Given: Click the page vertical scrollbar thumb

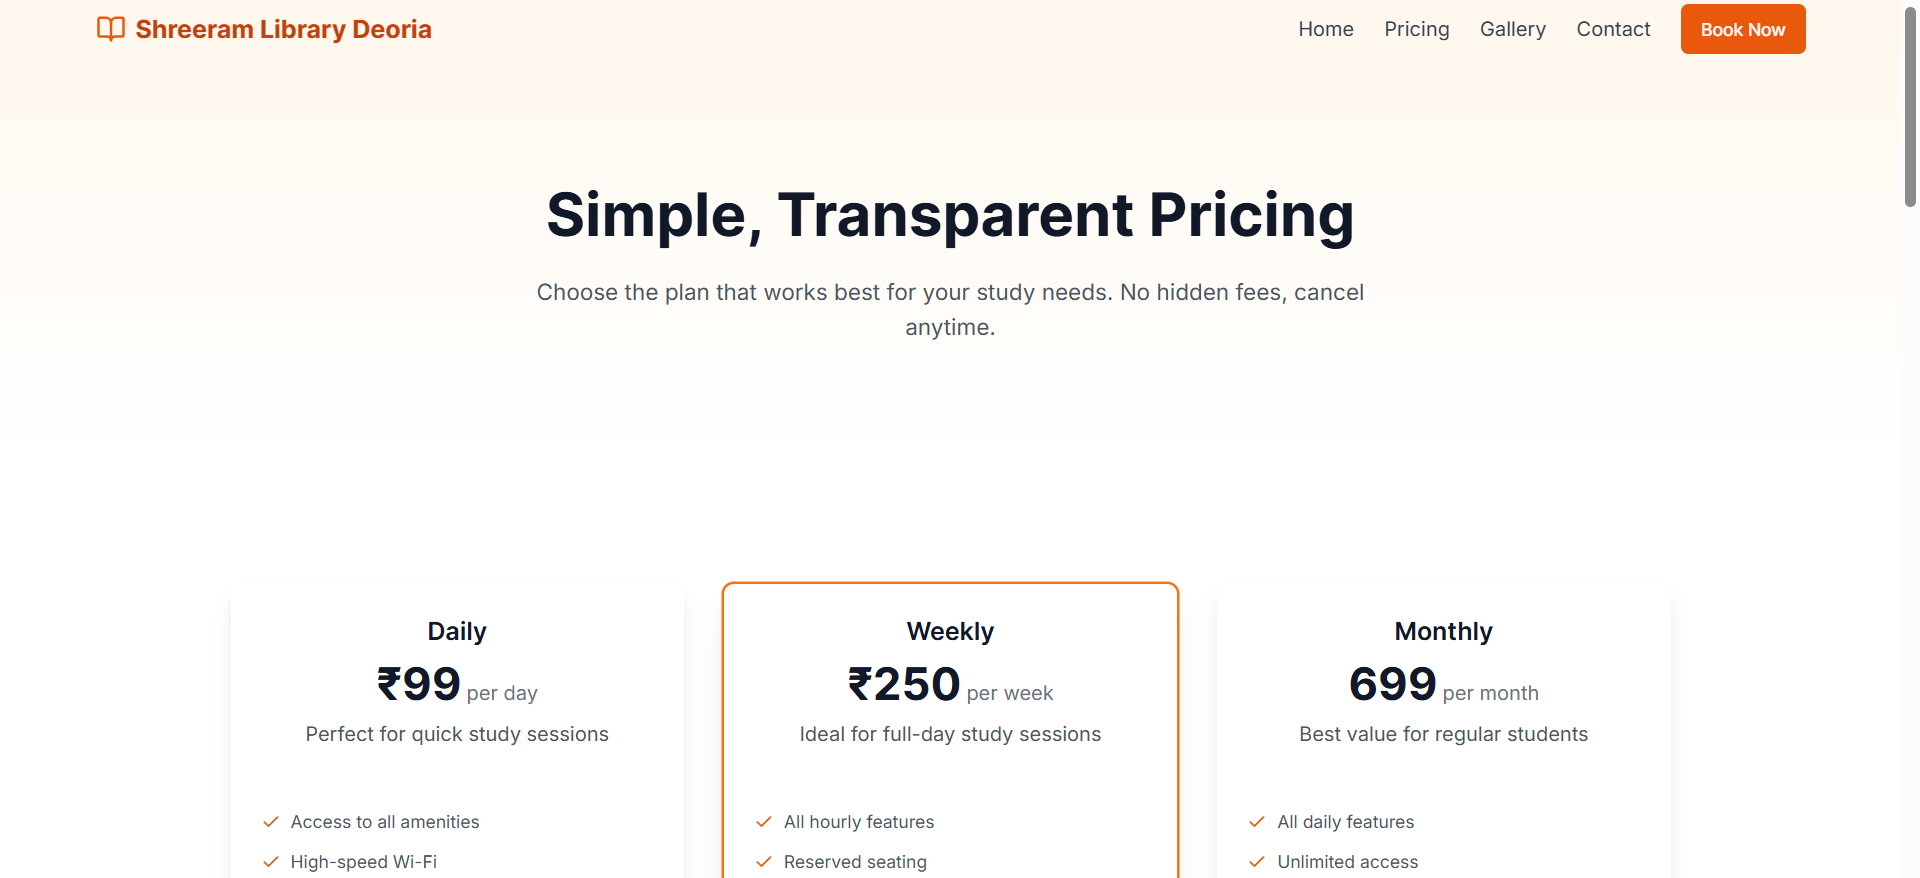Looking at the screenshot, I should (x=1910, y=106).
